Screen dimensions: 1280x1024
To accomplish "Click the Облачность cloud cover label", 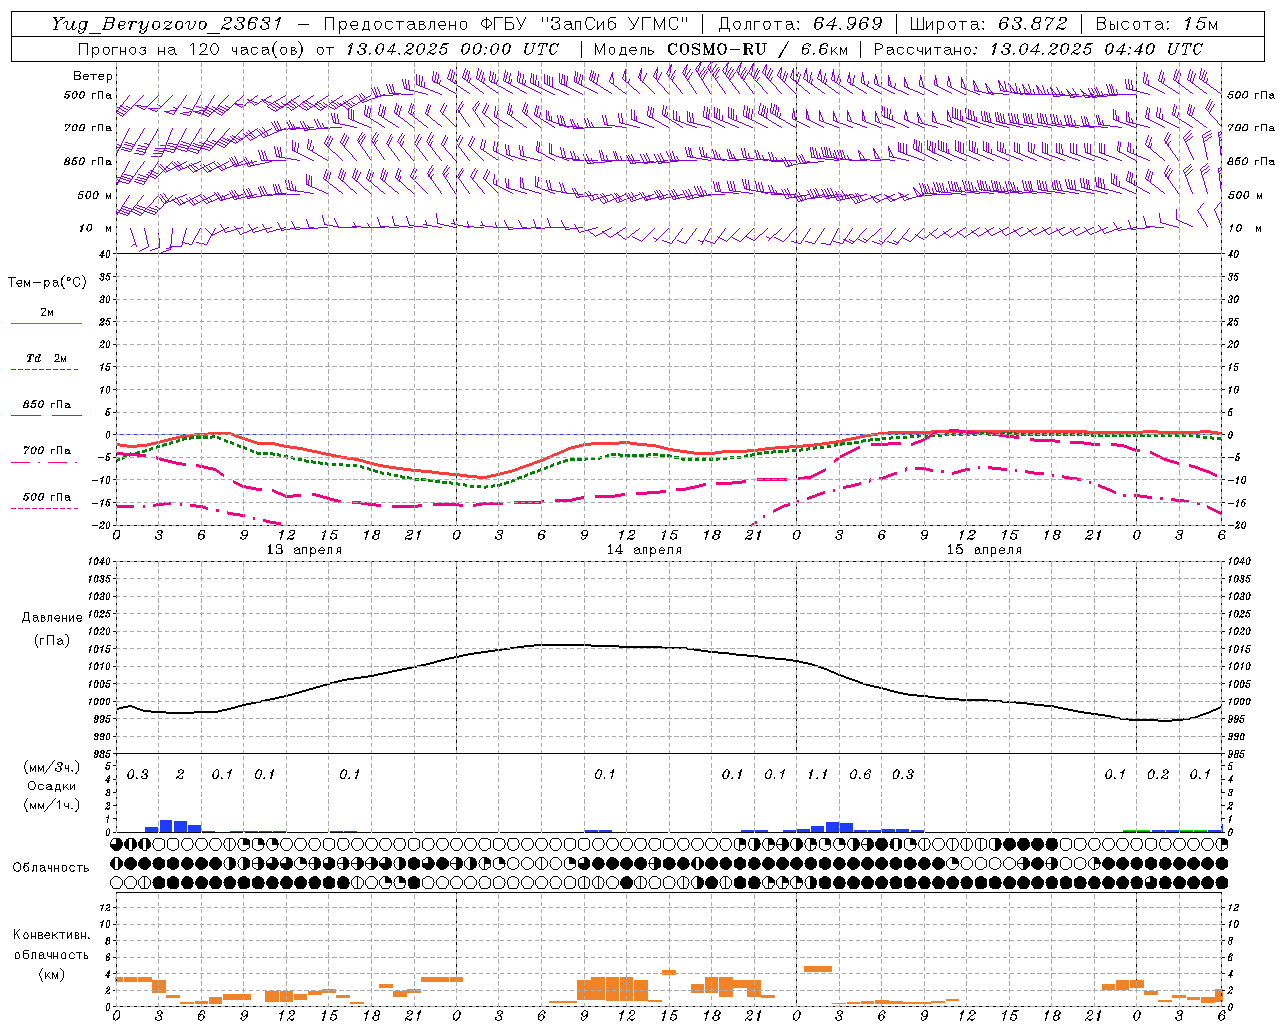I will tap(51, 868).
